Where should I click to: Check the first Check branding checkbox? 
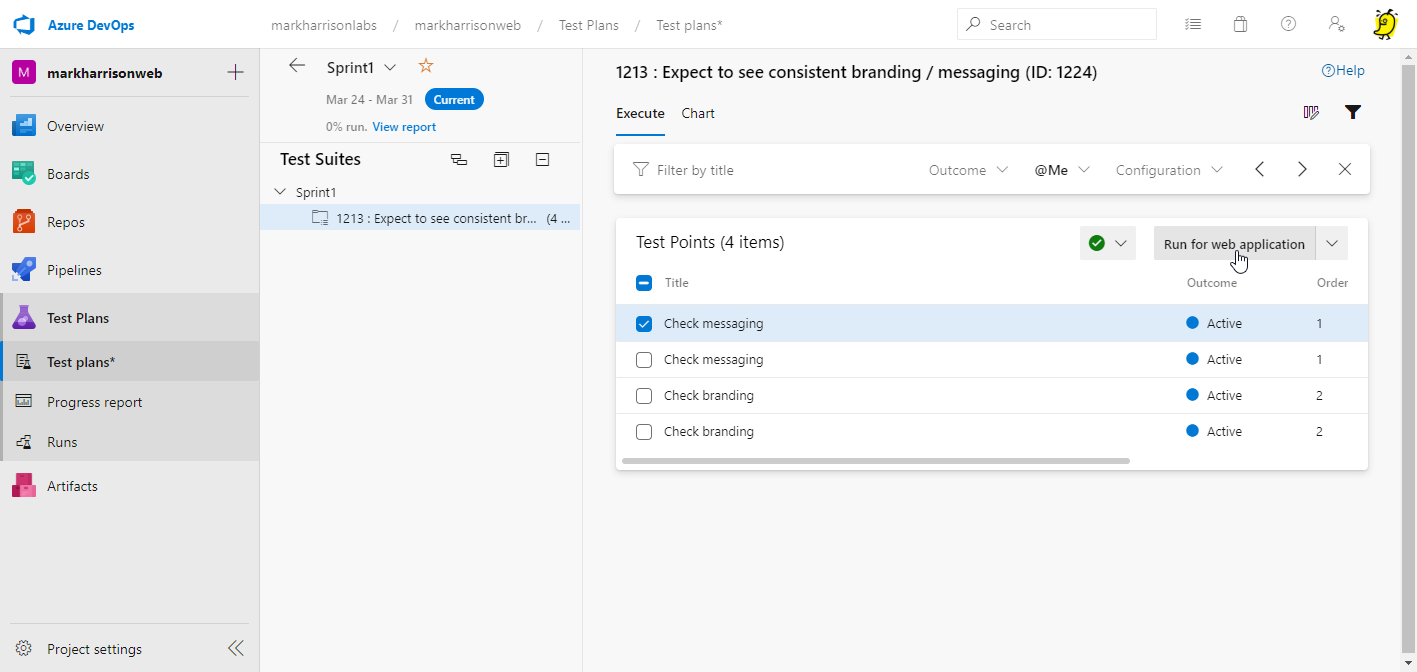644,396
